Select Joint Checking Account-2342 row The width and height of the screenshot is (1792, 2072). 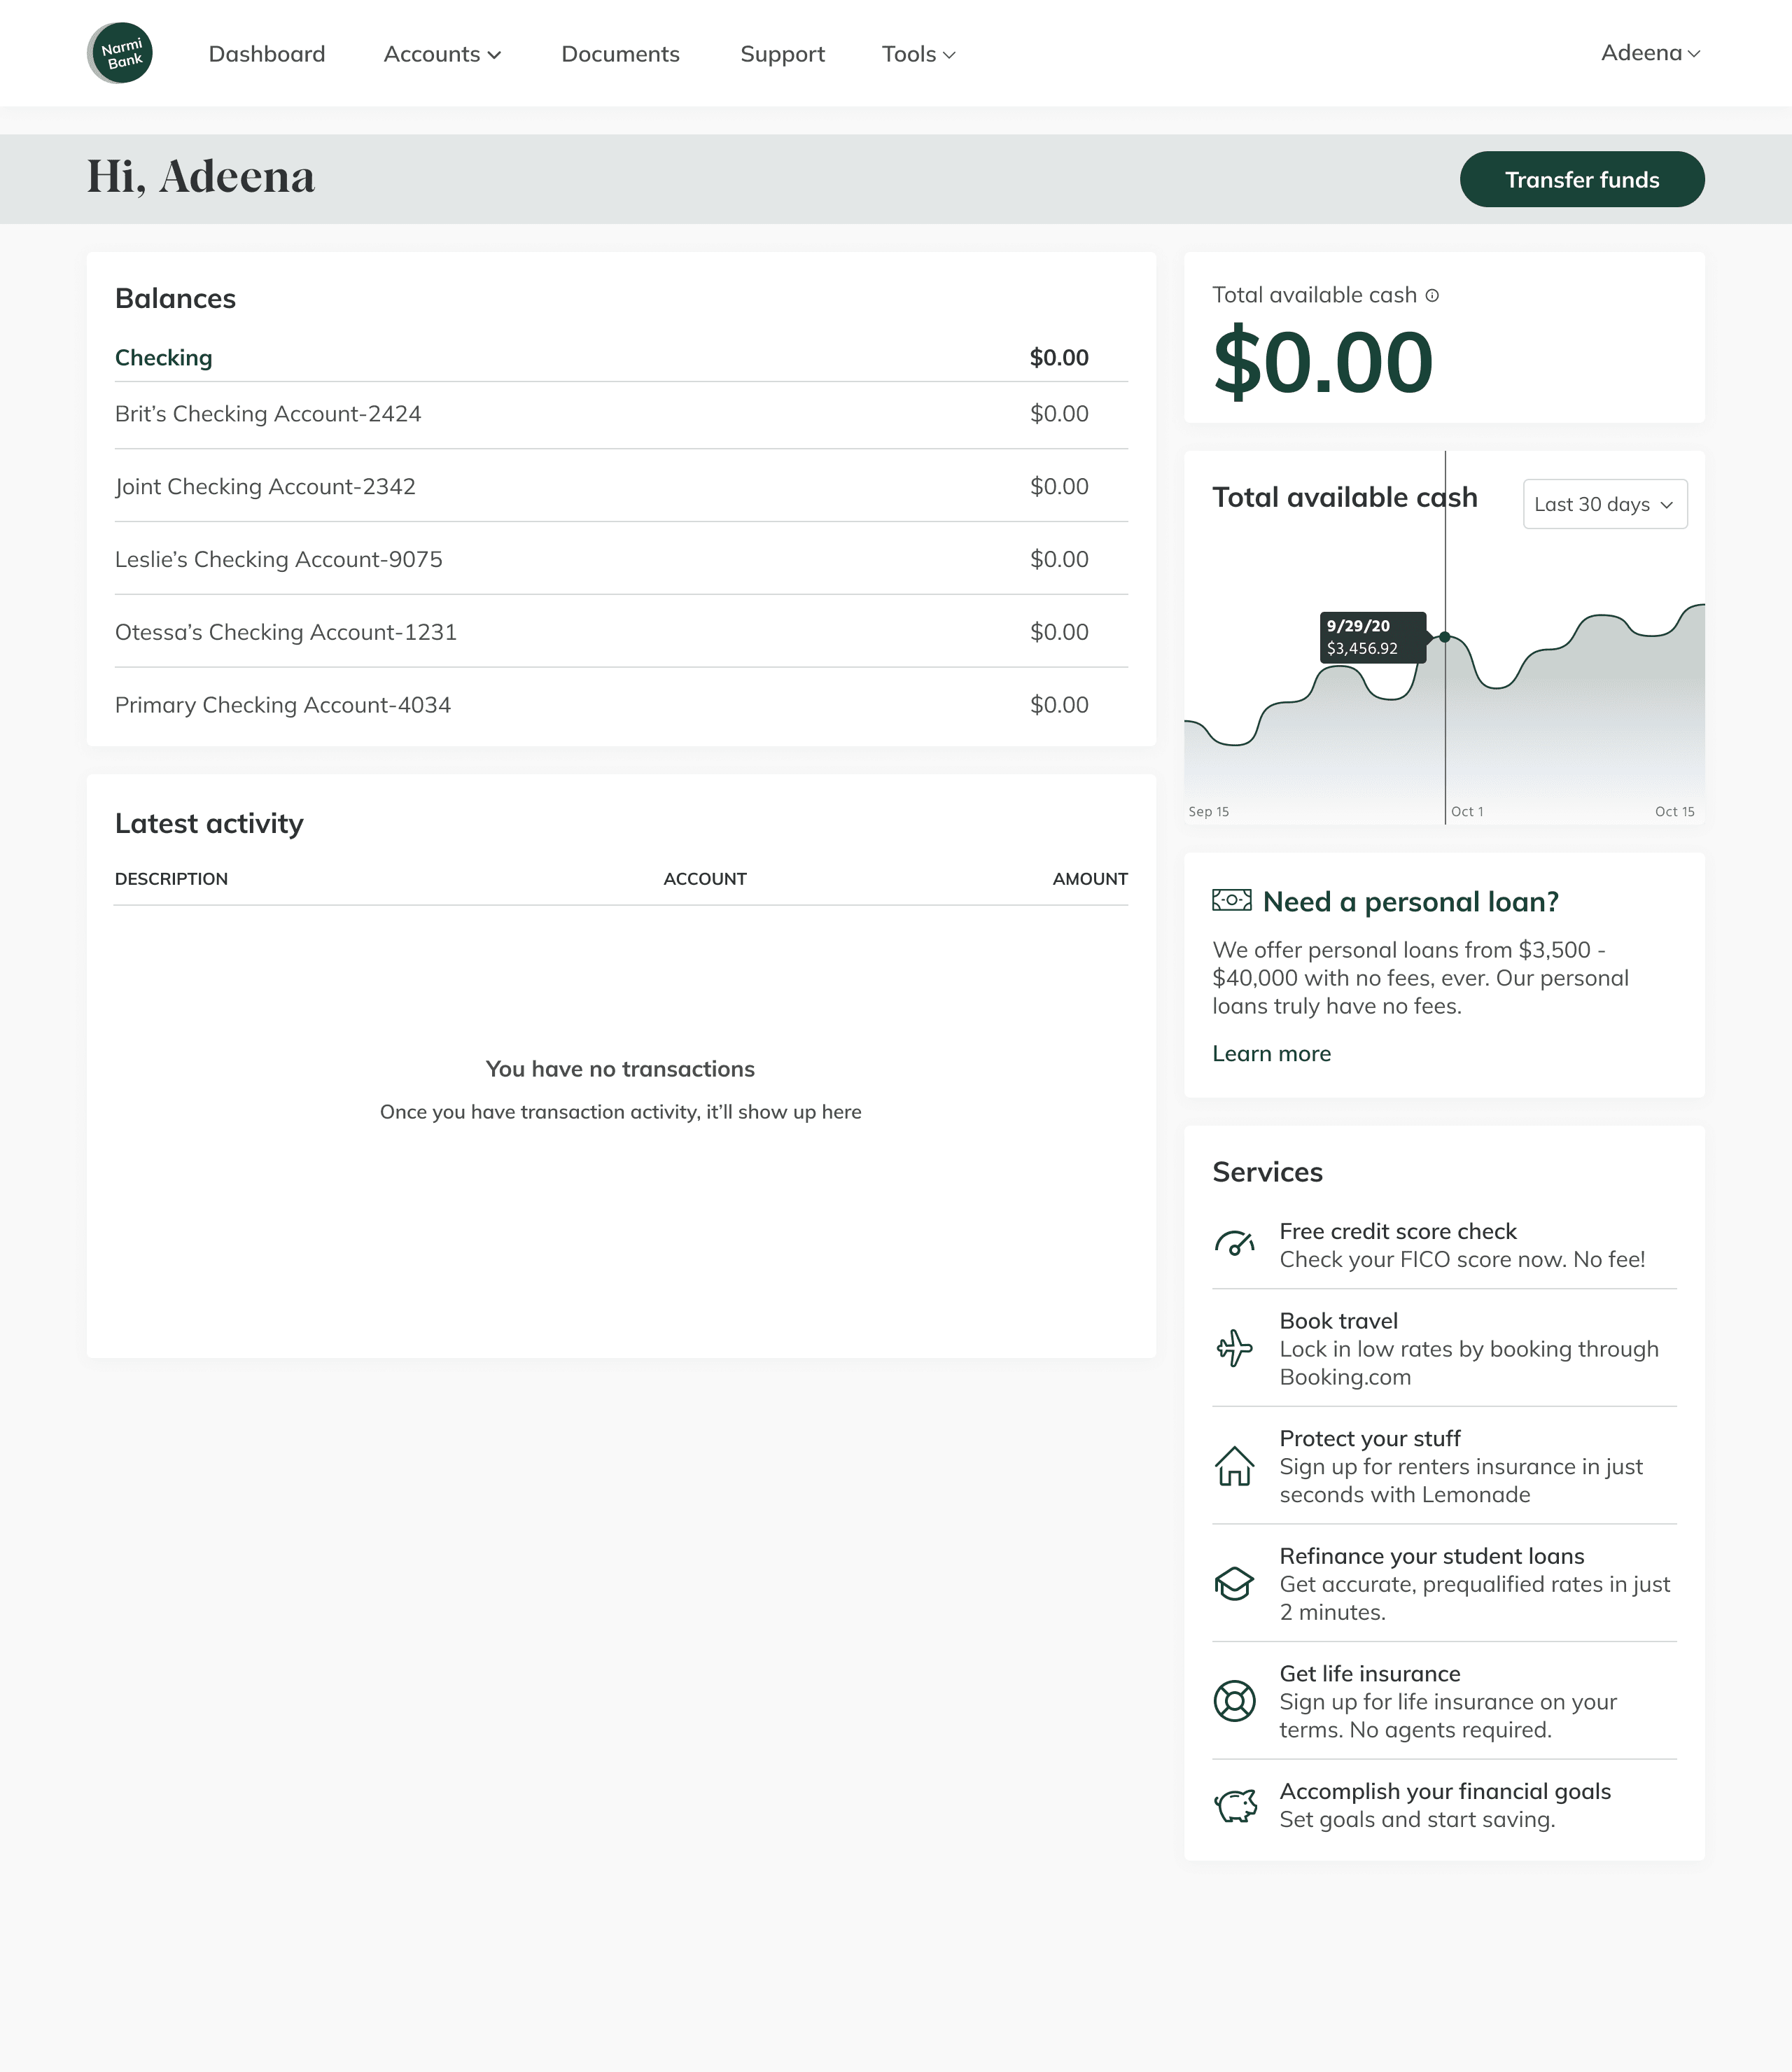point(265,486)
